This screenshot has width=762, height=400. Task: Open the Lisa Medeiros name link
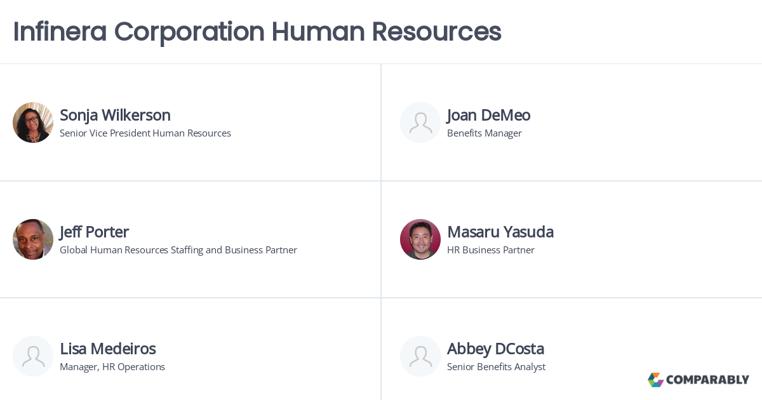click(108, 348)
